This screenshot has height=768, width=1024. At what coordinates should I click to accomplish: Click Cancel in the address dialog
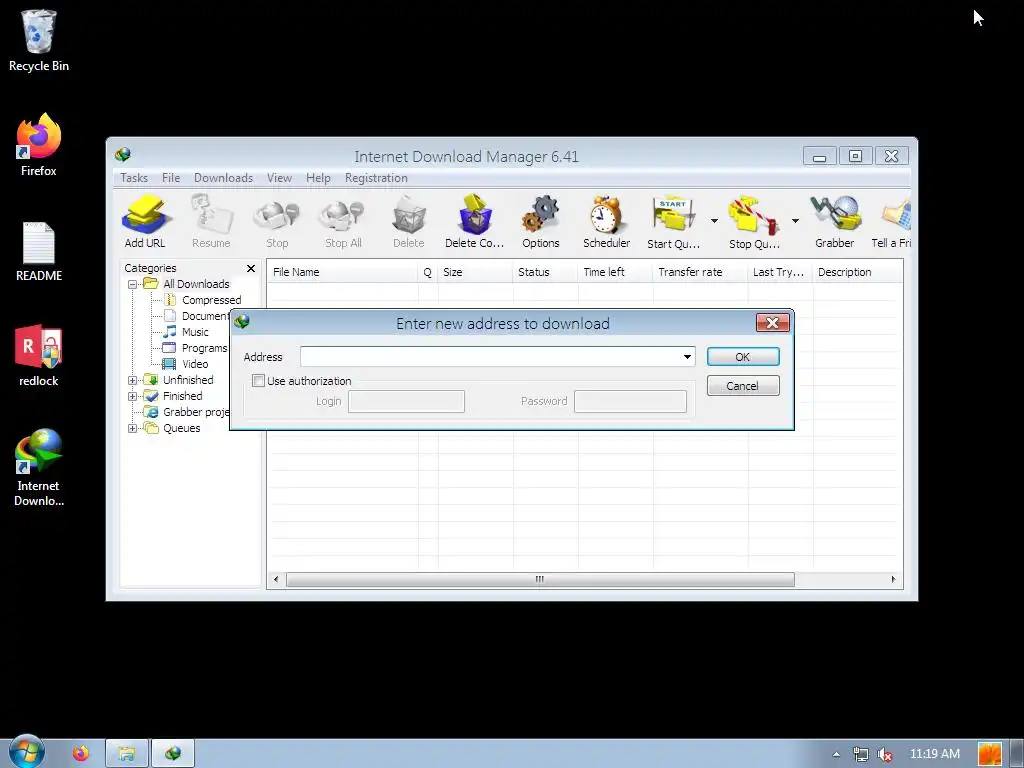pyautogui.click(x=743, y=386)
